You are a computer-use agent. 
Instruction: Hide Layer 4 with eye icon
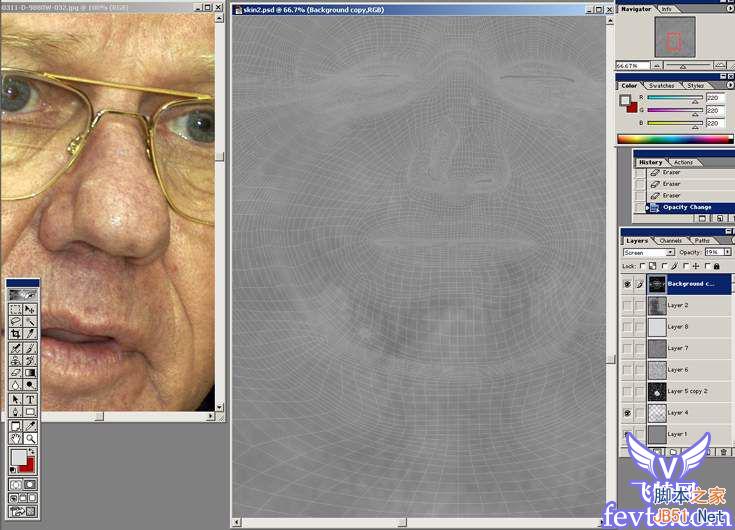point(627,413)
